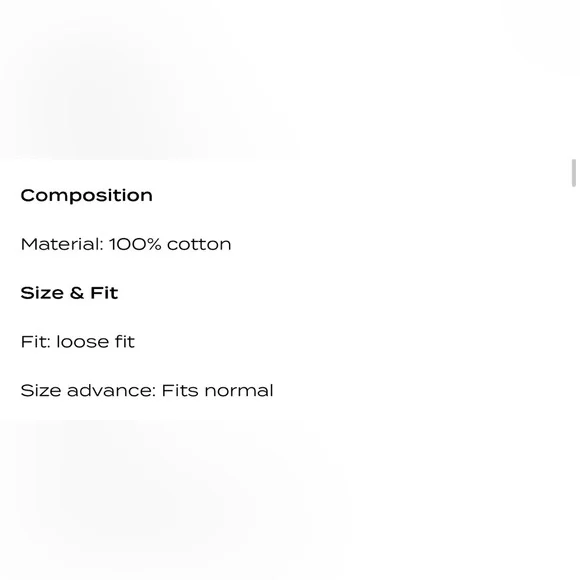Screen dimensions: 580x580
Task: Click the scrollbar track above the thumb
Action: [573, 80]
